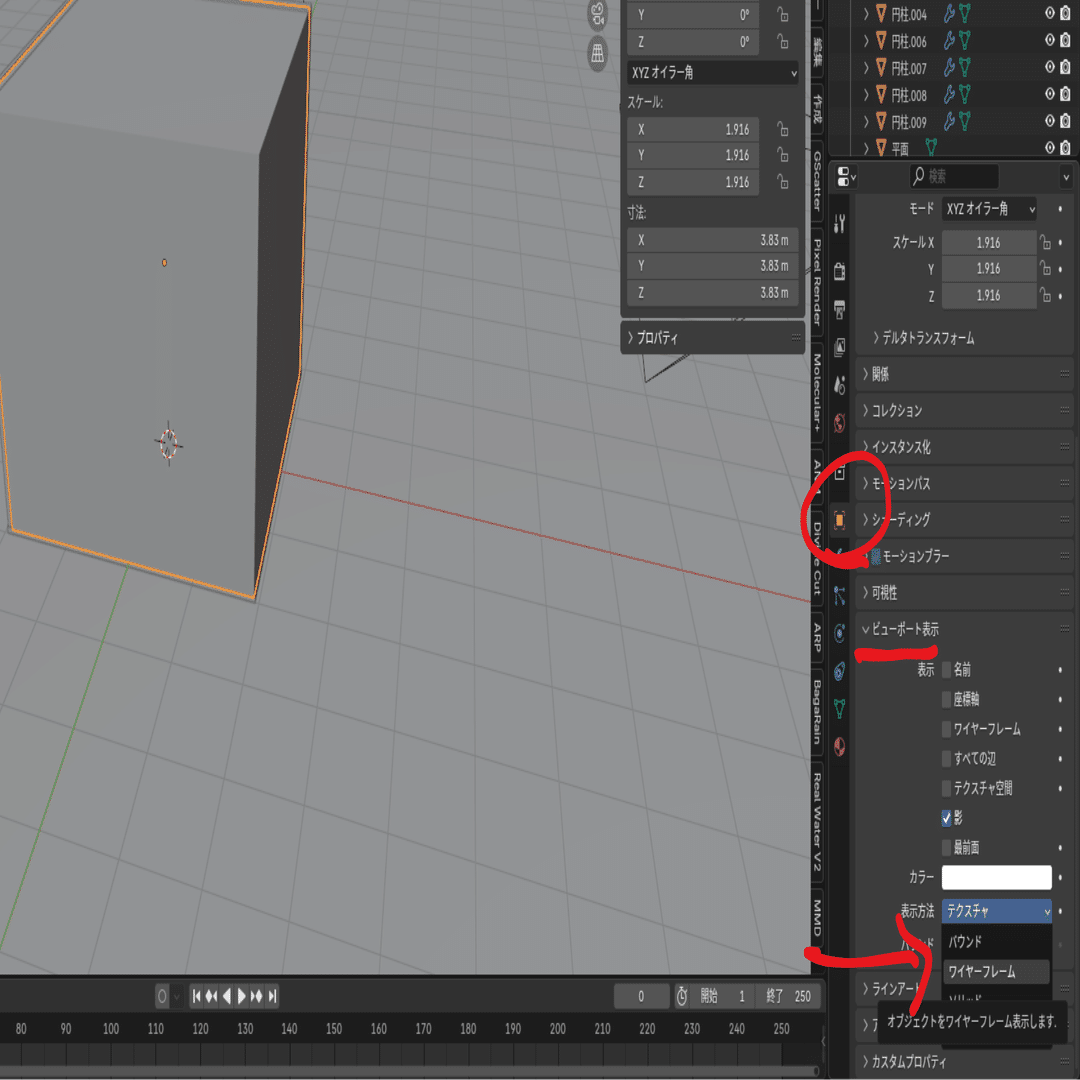
Task: Open the Object properties tab (orange square)
Action: (839, 520)
